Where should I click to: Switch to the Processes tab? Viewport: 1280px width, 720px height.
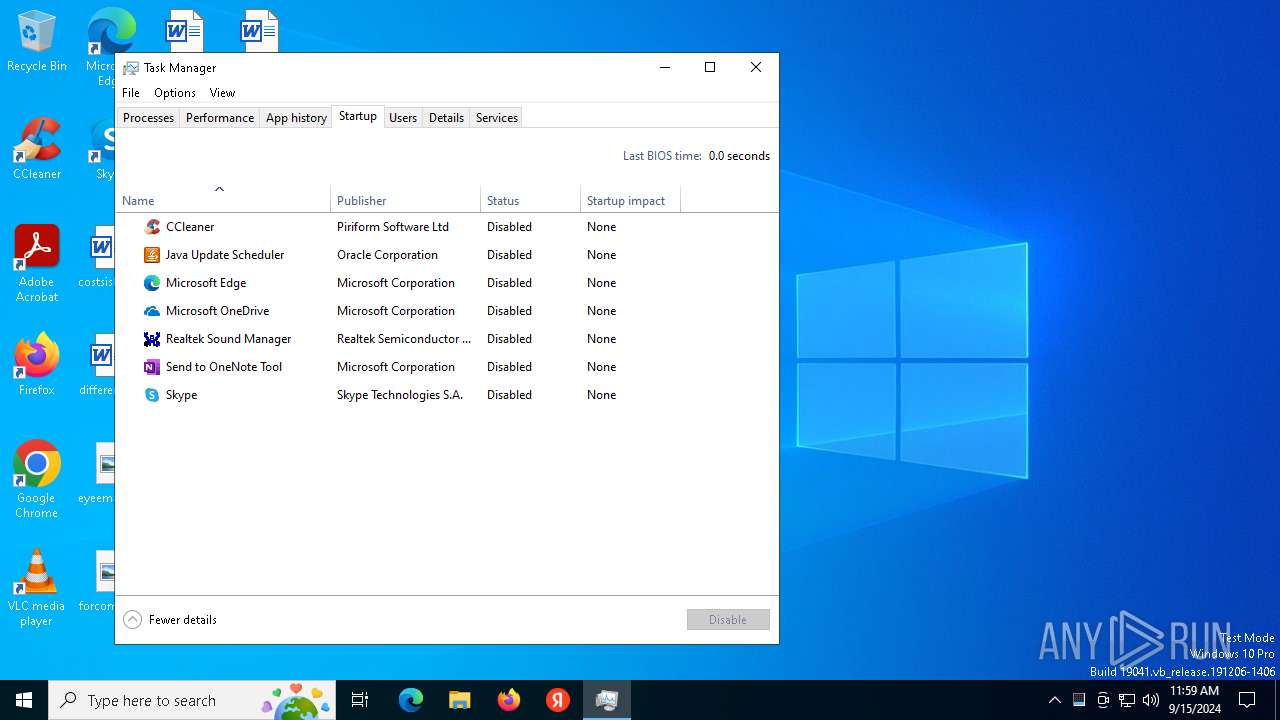point(148,118)
